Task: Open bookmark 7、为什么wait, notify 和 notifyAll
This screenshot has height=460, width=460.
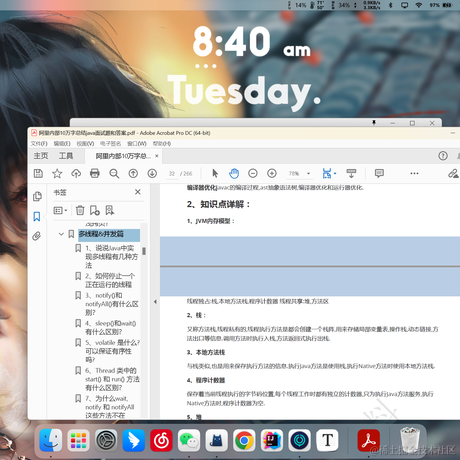Action: coord(110,407)
